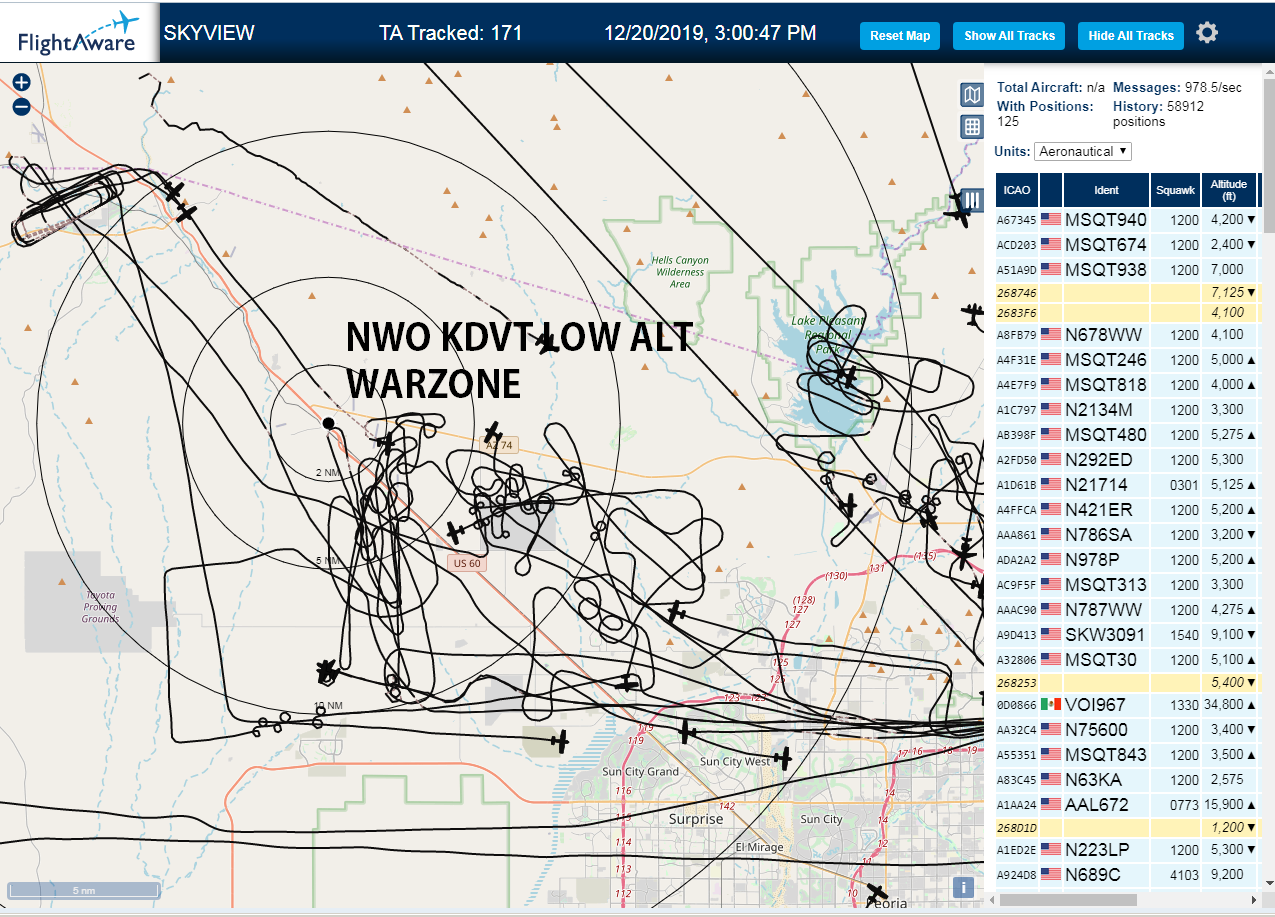1275x917 pixels.
Task: Select the MSQT818 aircraft row
Action: 1127,385
